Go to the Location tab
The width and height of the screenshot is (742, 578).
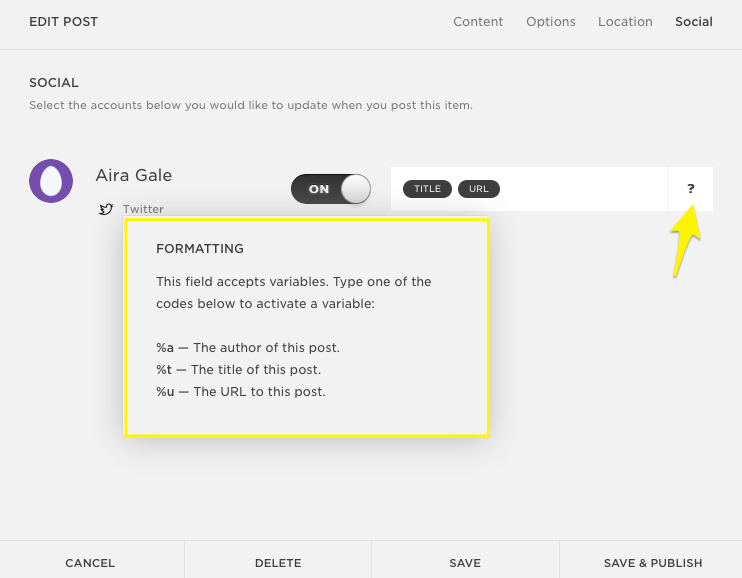pos(625,22)
